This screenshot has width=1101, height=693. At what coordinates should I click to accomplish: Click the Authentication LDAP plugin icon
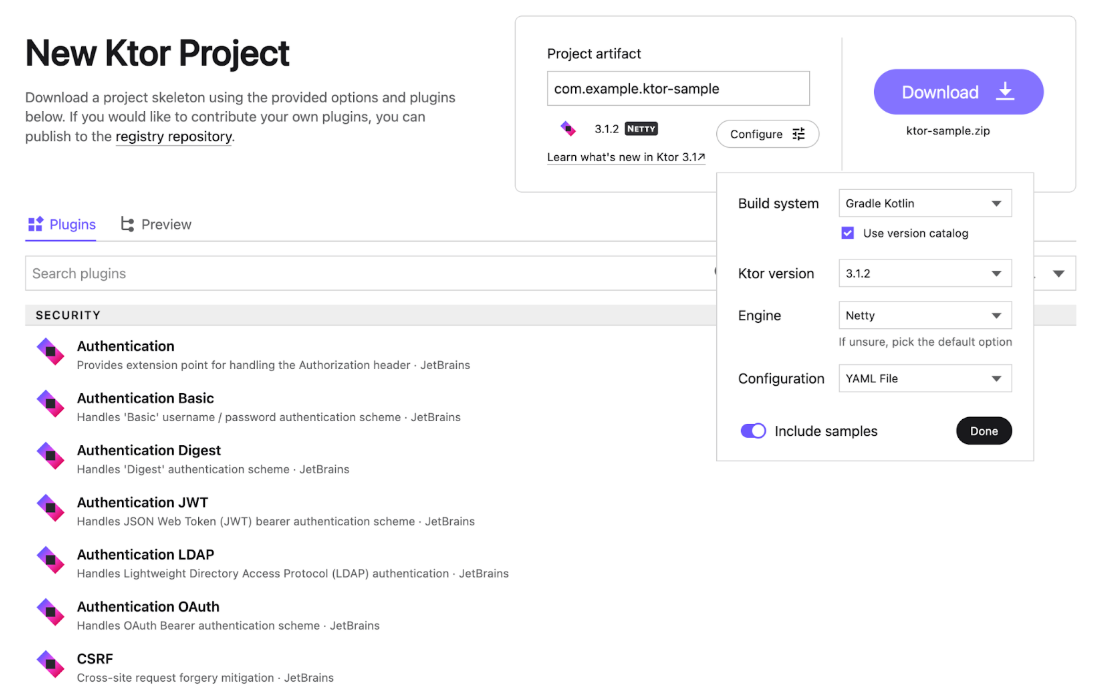click(x=50, y=560)
